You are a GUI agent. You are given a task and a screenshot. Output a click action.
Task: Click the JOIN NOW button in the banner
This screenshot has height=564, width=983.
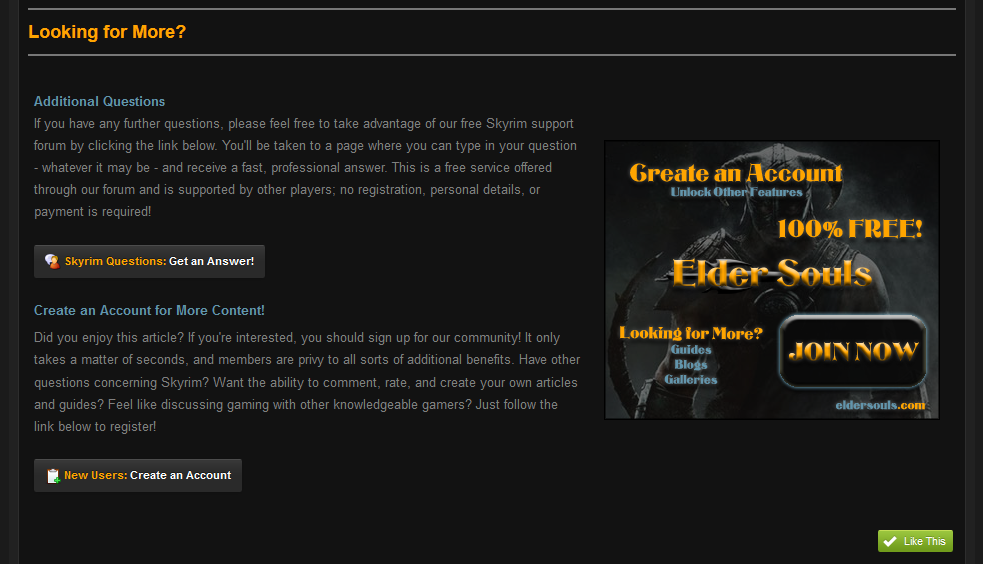853,351
